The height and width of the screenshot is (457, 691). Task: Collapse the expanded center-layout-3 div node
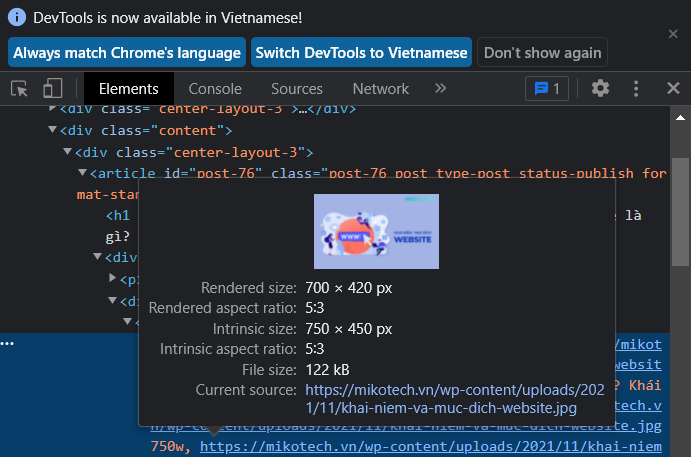(x=68, y=152)
